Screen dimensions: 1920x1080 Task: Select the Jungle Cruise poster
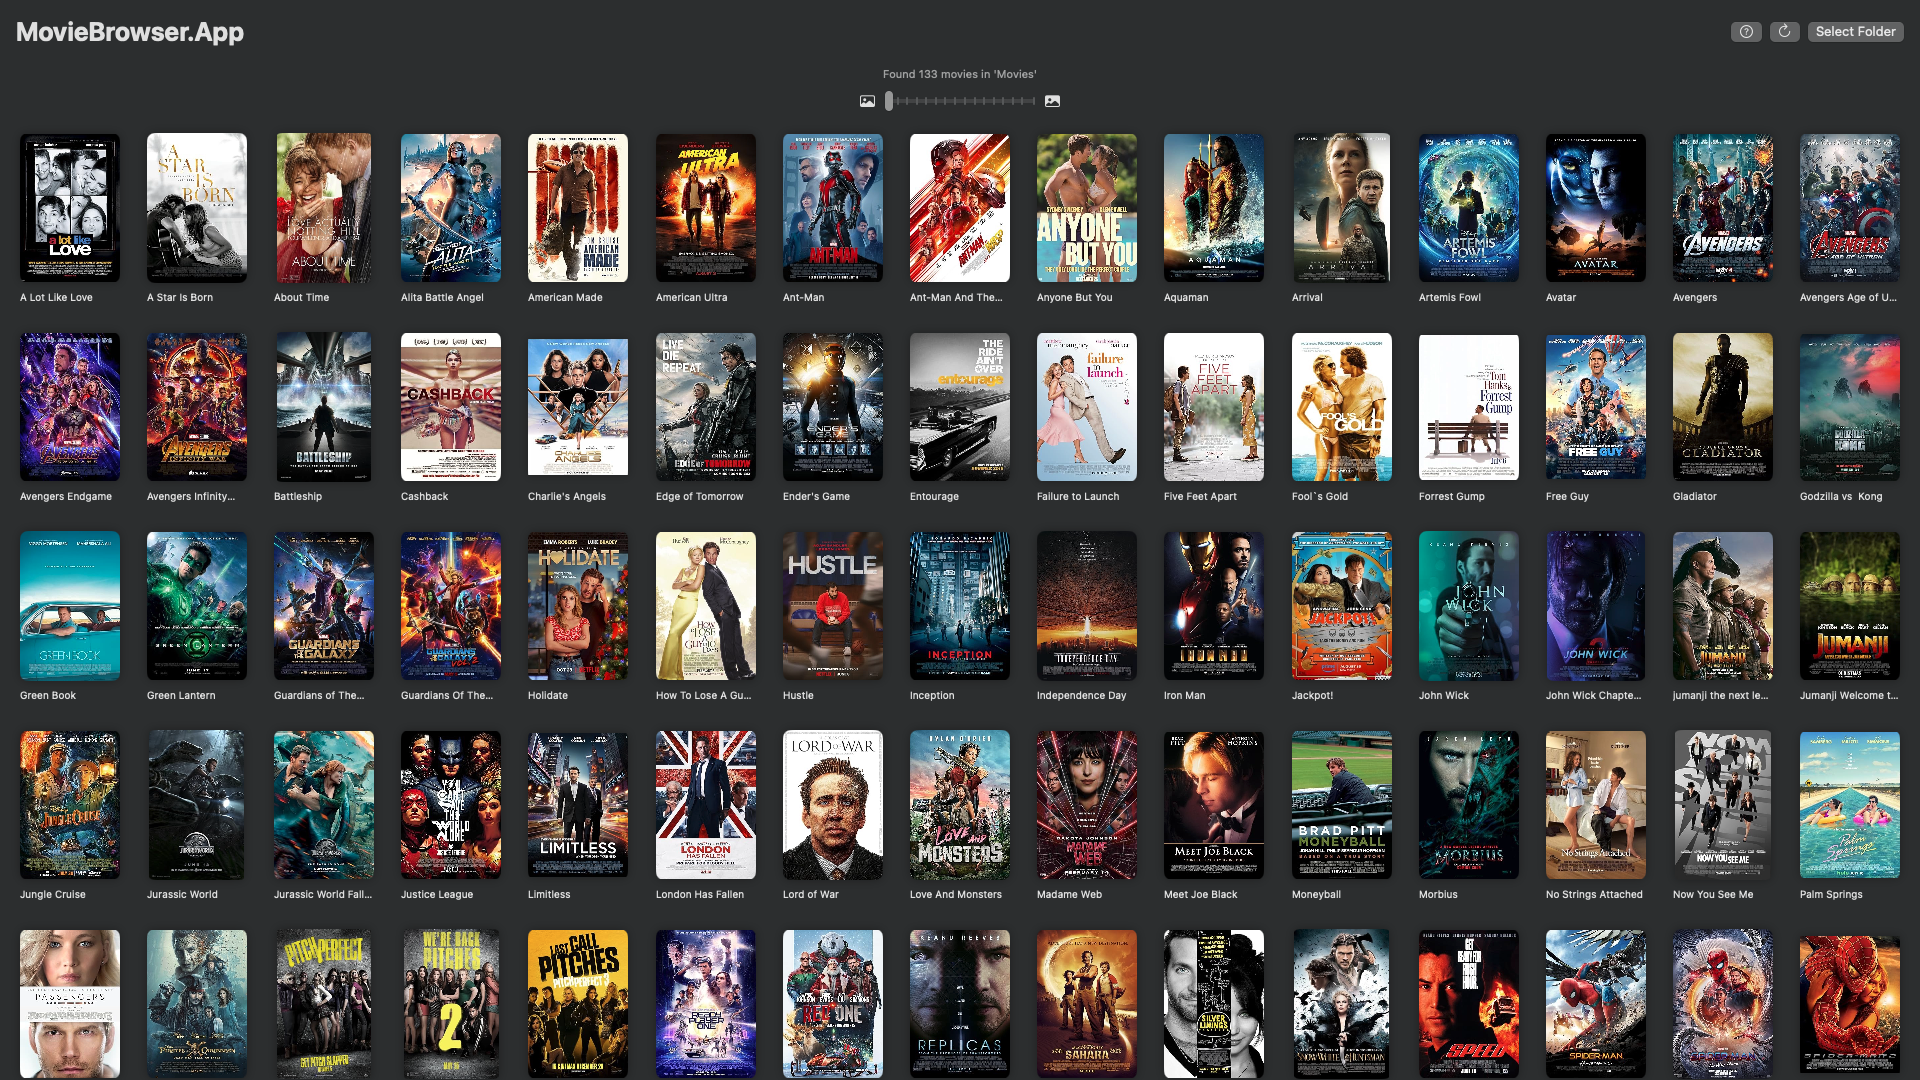[70, 805]
